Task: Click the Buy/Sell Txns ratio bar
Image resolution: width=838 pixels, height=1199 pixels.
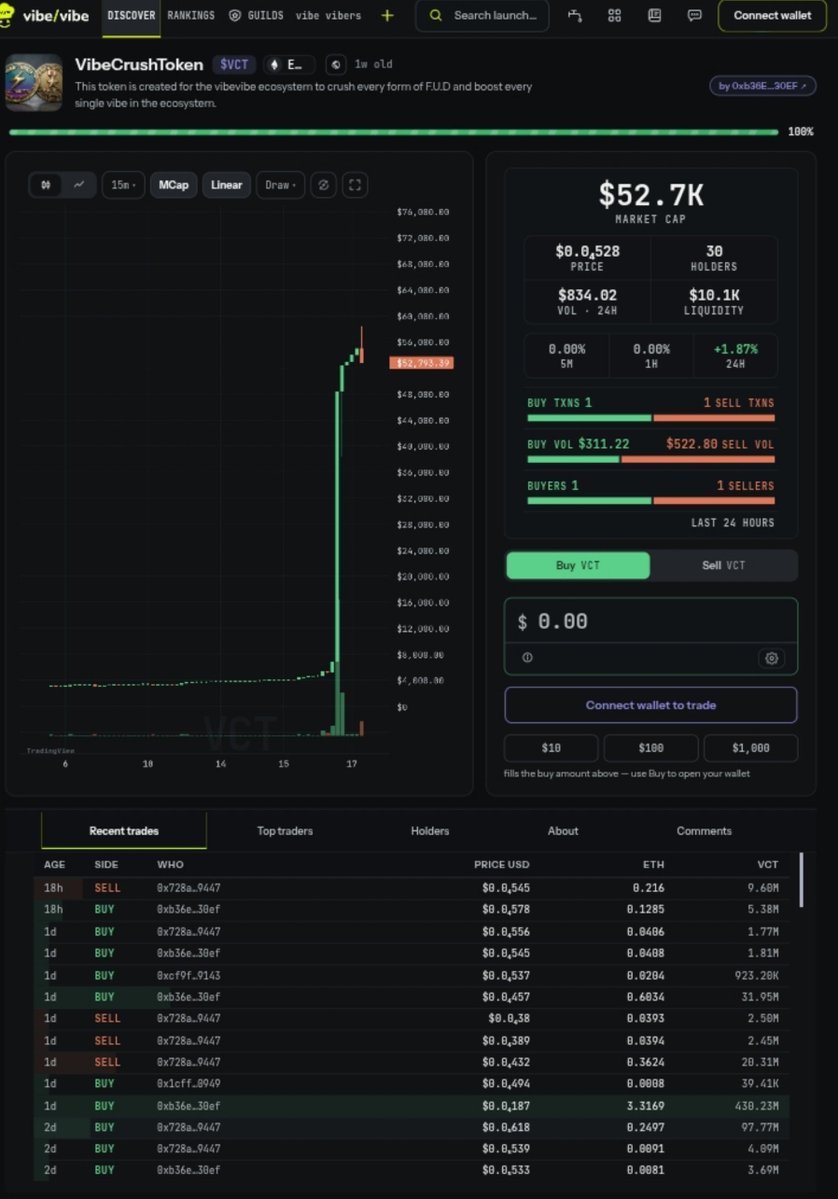Action: coord(651,418)
